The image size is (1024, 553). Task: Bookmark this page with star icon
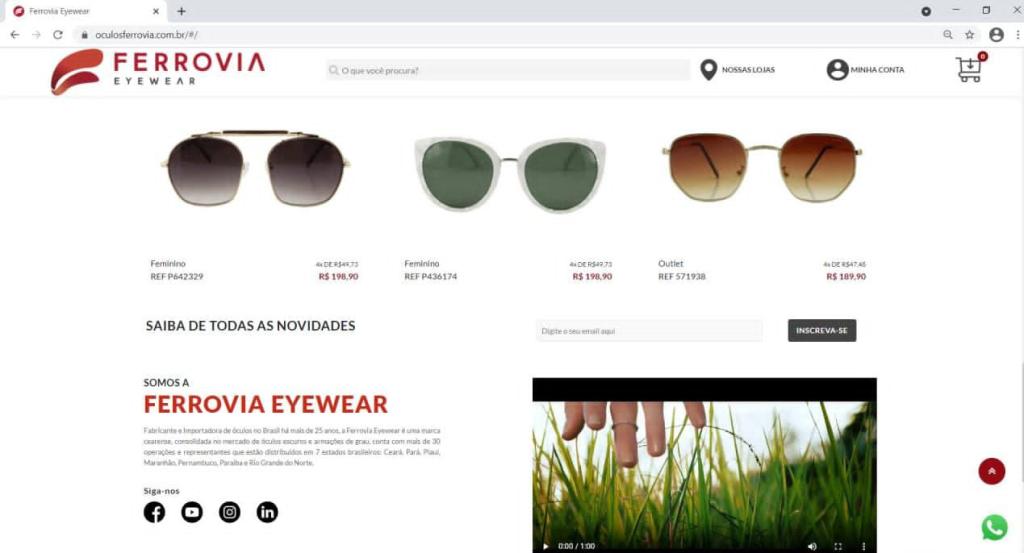click(970, 35)
